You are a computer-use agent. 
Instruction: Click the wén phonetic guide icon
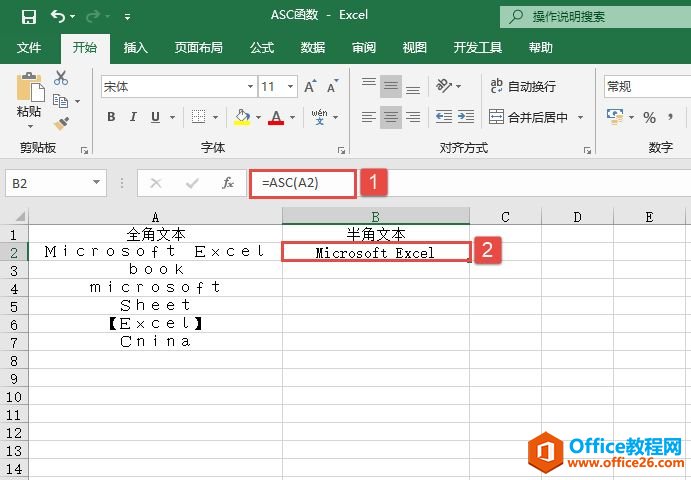[x=319, y=117]
